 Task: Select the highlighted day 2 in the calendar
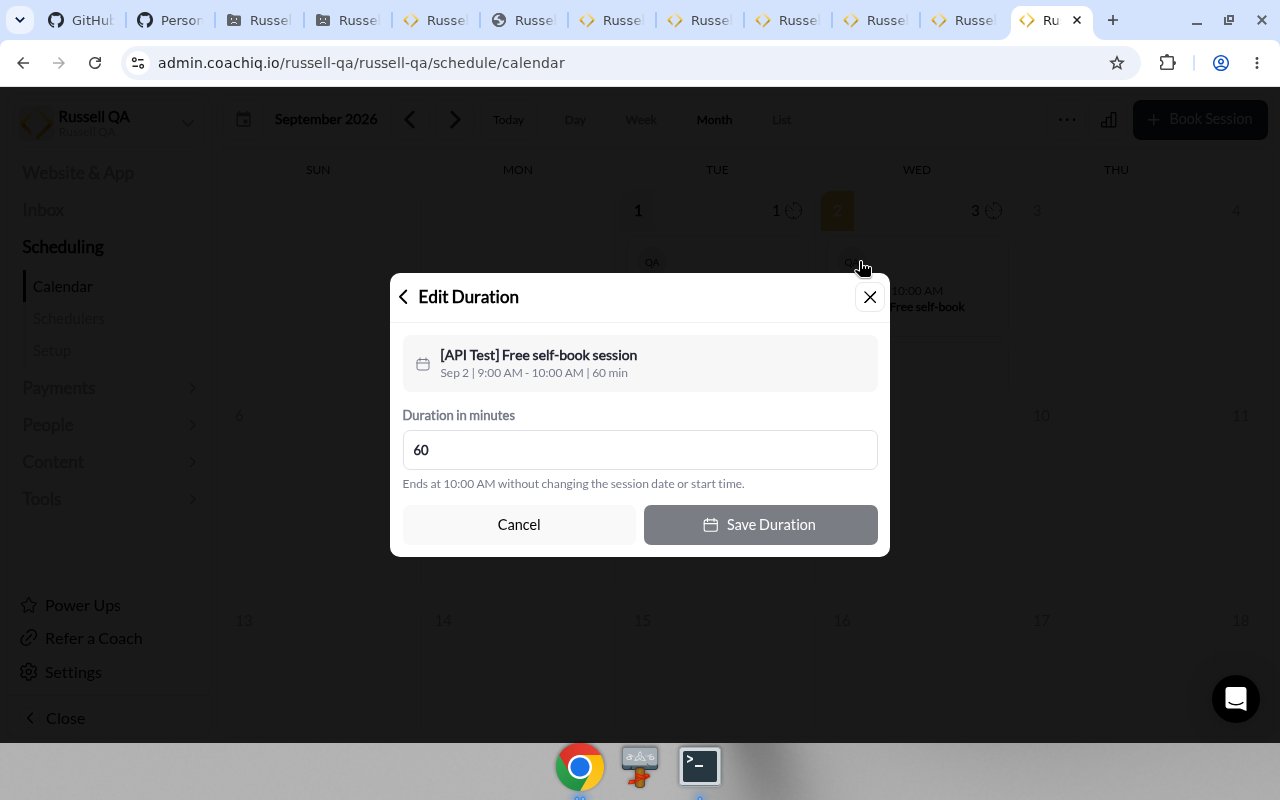pyautogui.click(x=837, y=211)
